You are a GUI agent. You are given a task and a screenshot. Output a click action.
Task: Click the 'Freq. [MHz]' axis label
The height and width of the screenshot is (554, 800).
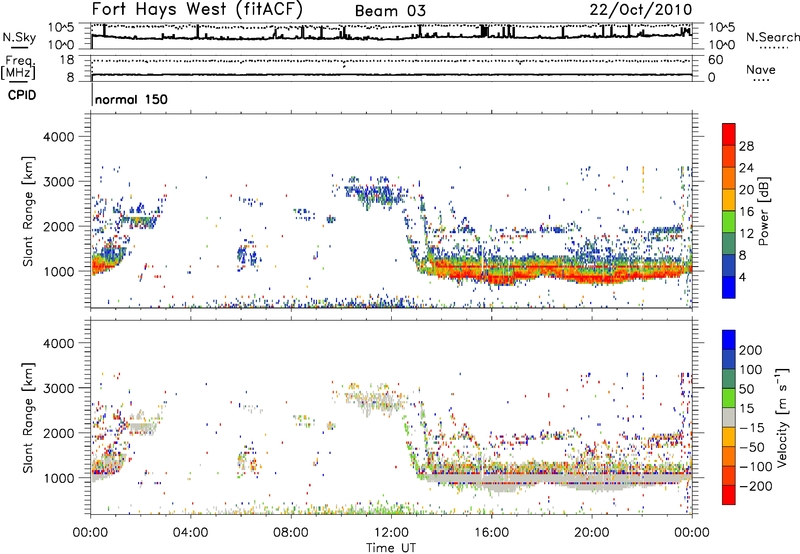19,68
